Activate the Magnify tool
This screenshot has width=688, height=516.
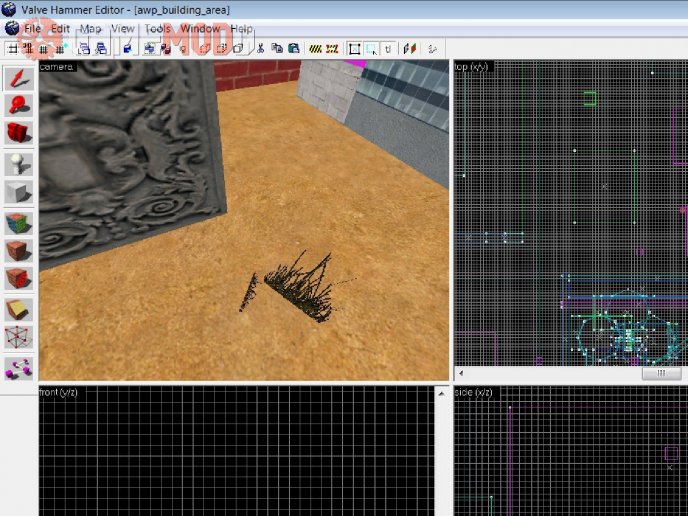tap(18, 105)
